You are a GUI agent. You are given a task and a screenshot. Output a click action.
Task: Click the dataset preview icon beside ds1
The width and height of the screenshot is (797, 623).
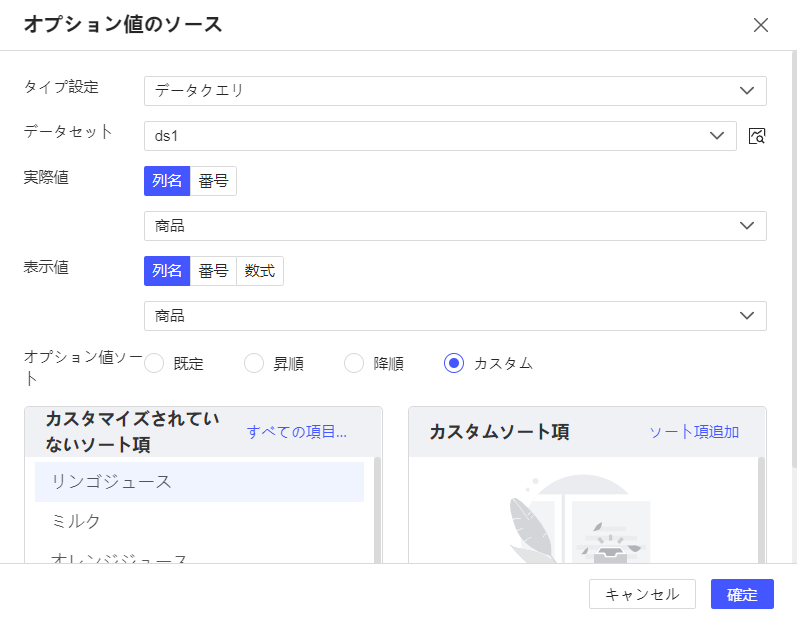(x=757, y=136)
